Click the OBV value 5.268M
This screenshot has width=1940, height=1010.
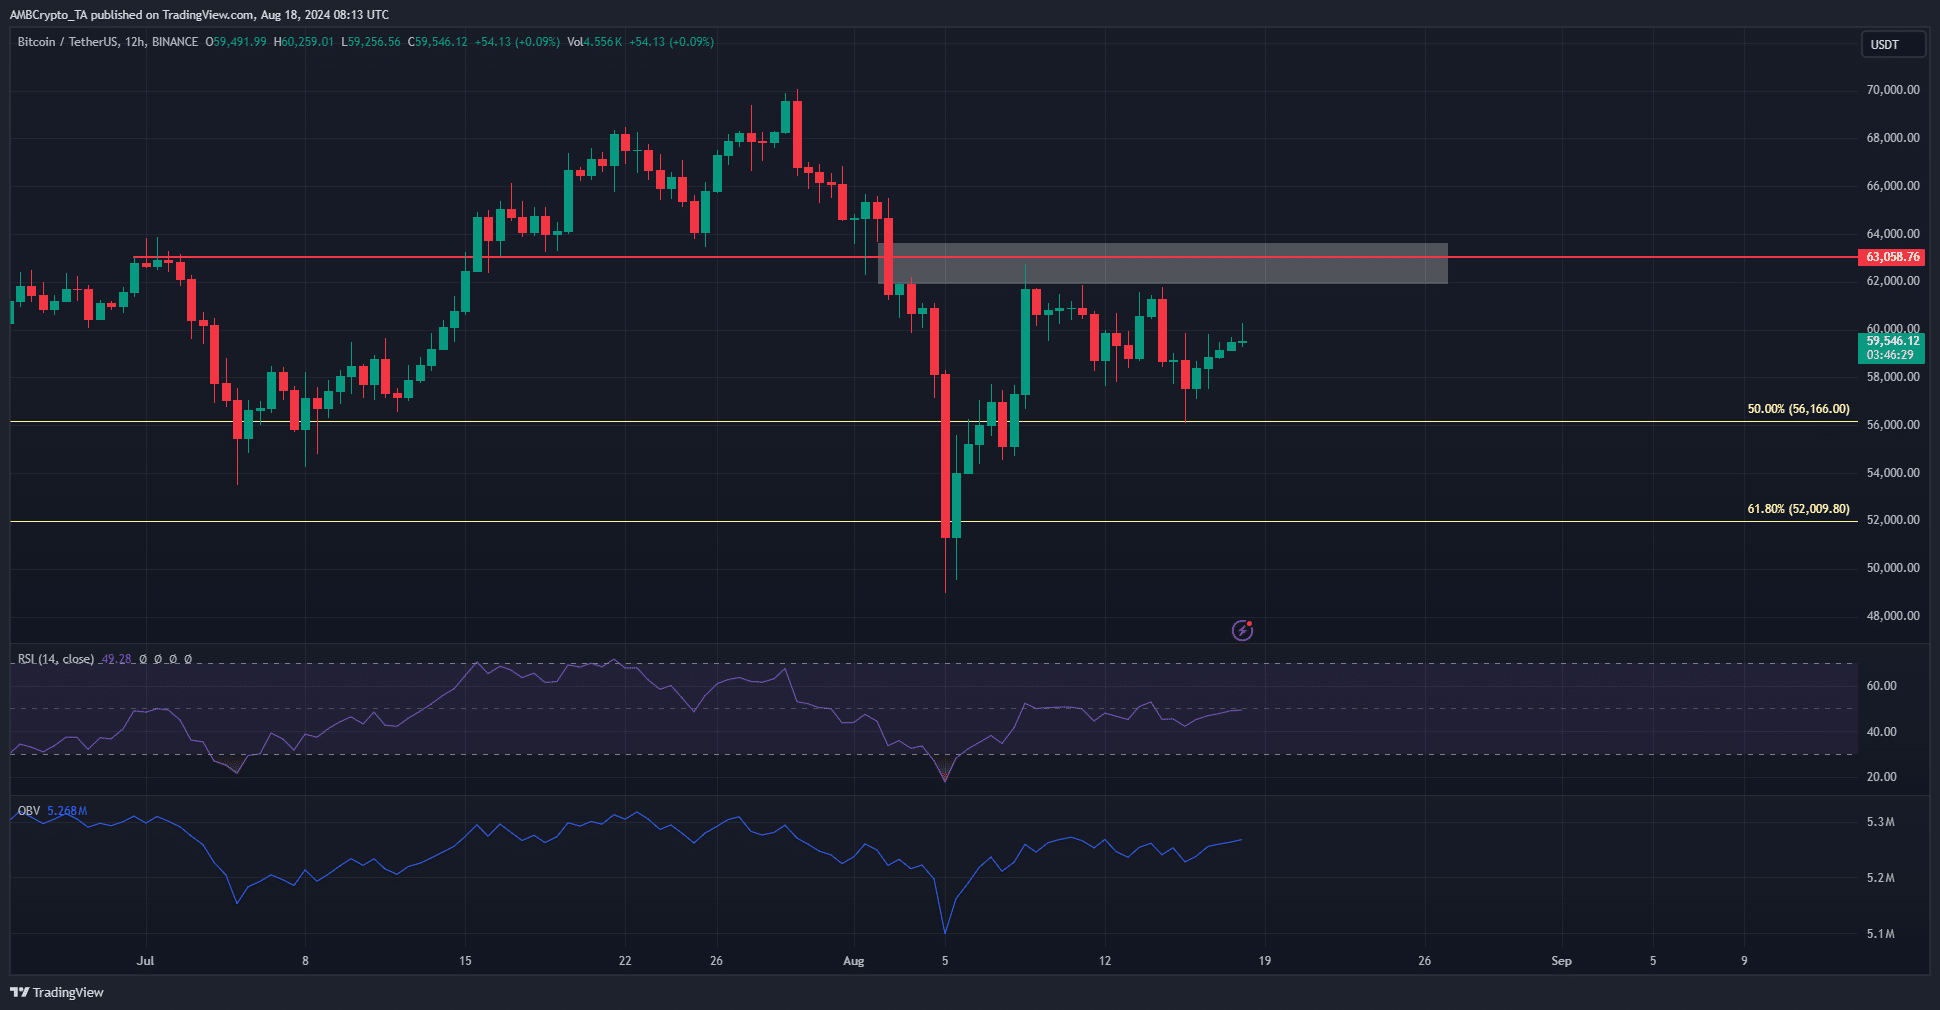[x=67, y=811]
